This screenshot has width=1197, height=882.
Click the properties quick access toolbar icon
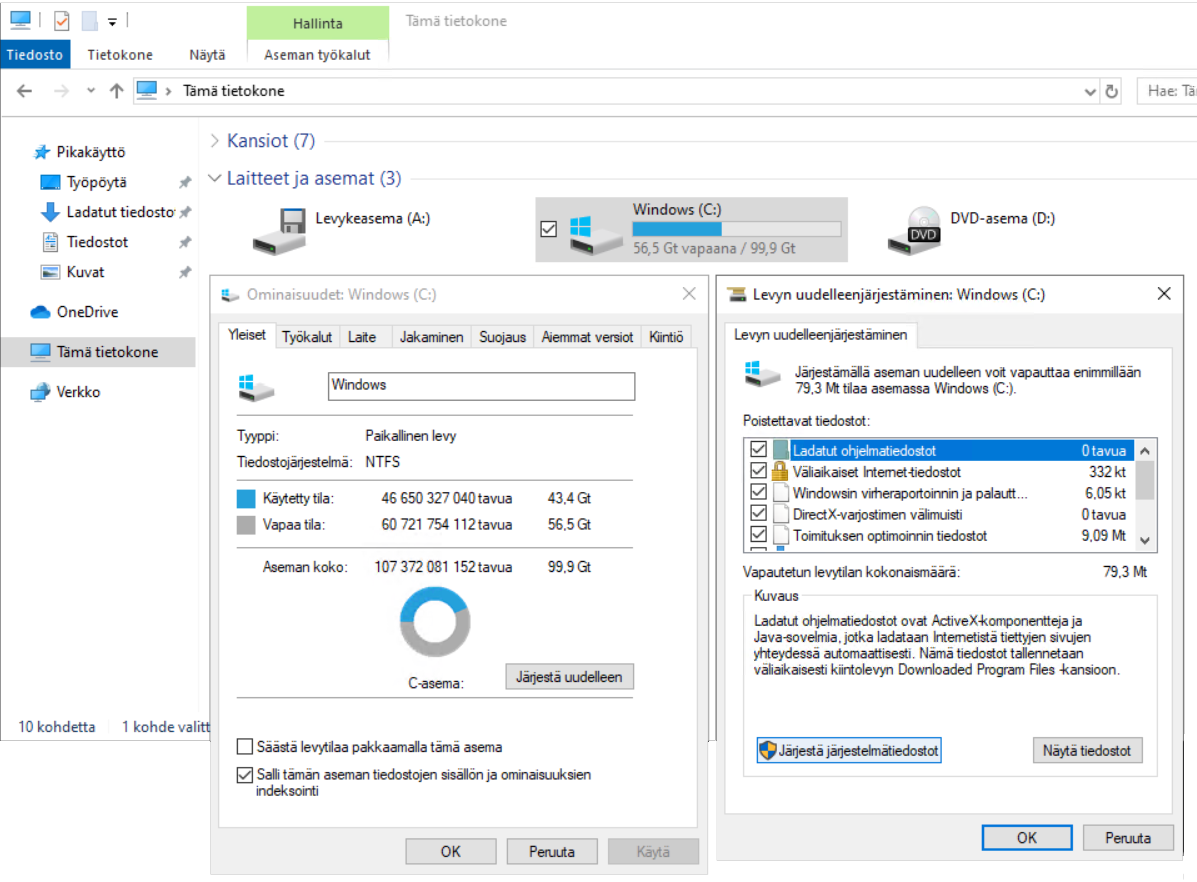coord(62,21)
